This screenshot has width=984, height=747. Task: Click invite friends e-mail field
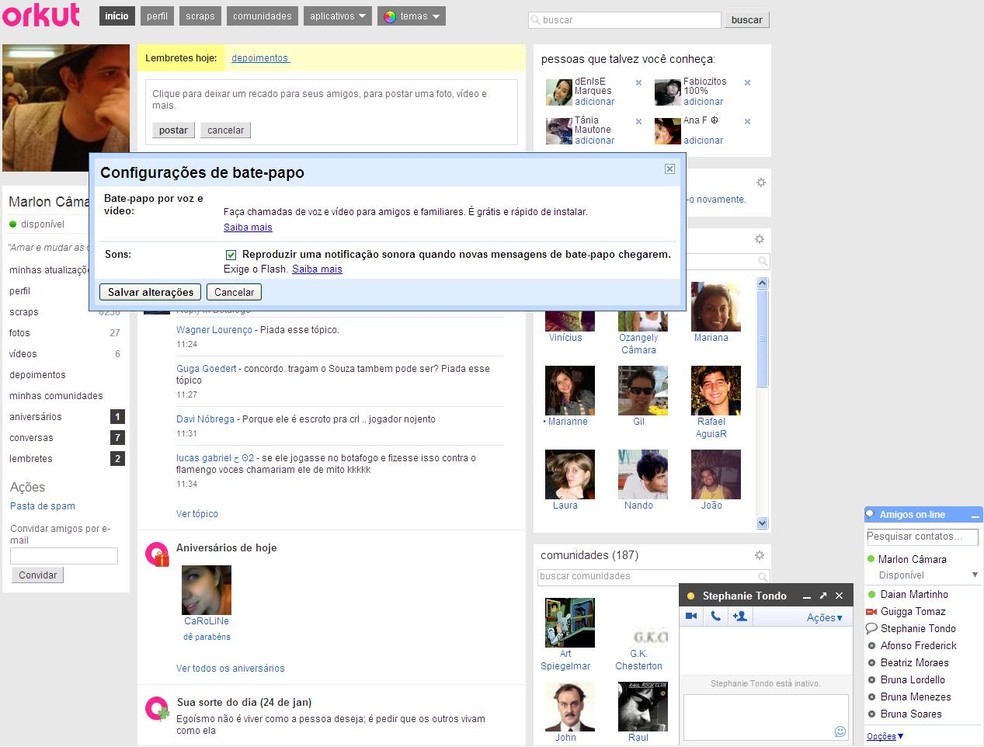point(64,556)
